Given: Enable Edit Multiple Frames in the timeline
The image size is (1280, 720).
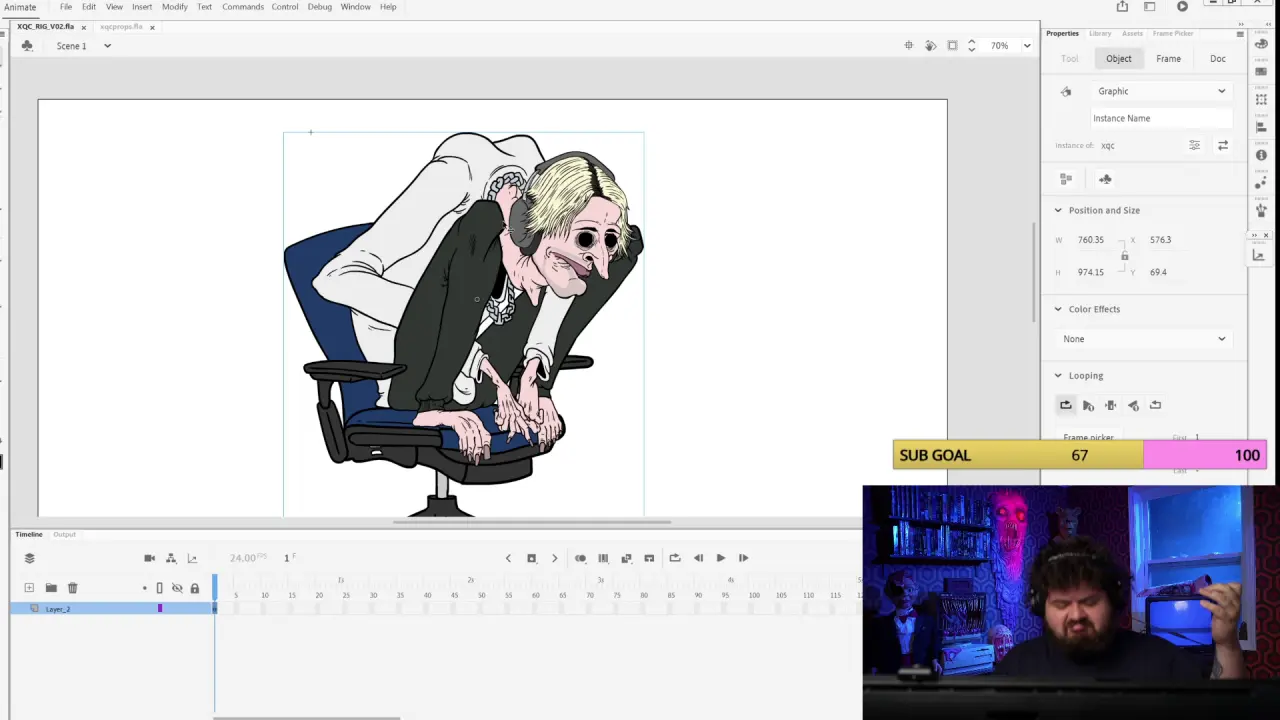Looking at the screenshot, I should [x=626, y=558].
